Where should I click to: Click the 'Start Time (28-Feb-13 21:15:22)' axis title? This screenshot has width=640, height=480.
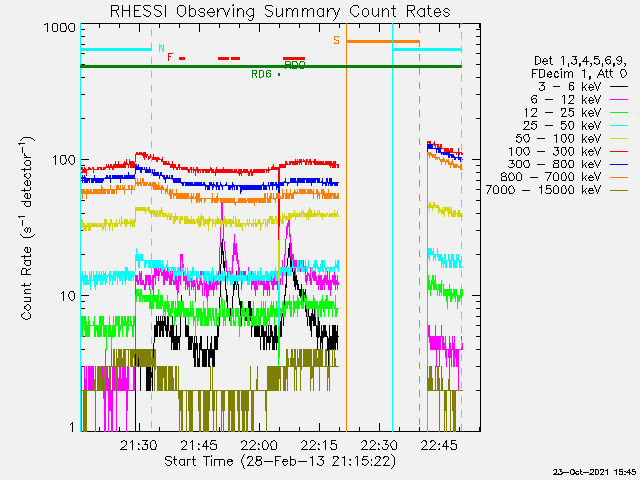(280, 461)
